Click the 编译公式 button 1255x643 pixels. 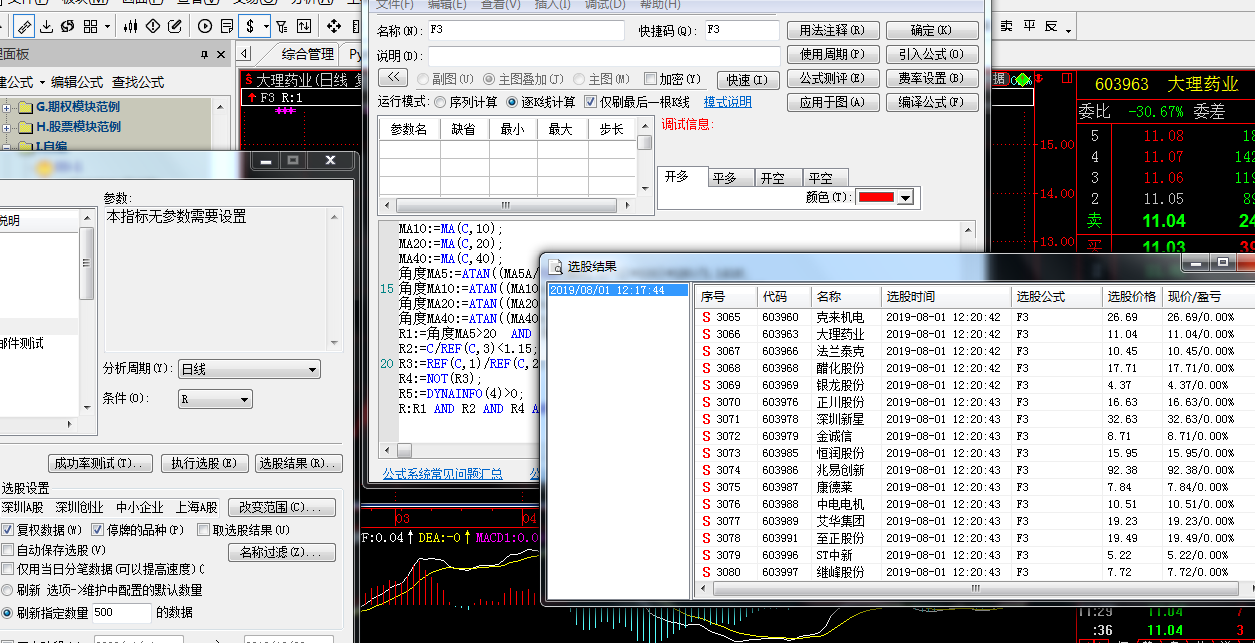(x=931, y=102)
